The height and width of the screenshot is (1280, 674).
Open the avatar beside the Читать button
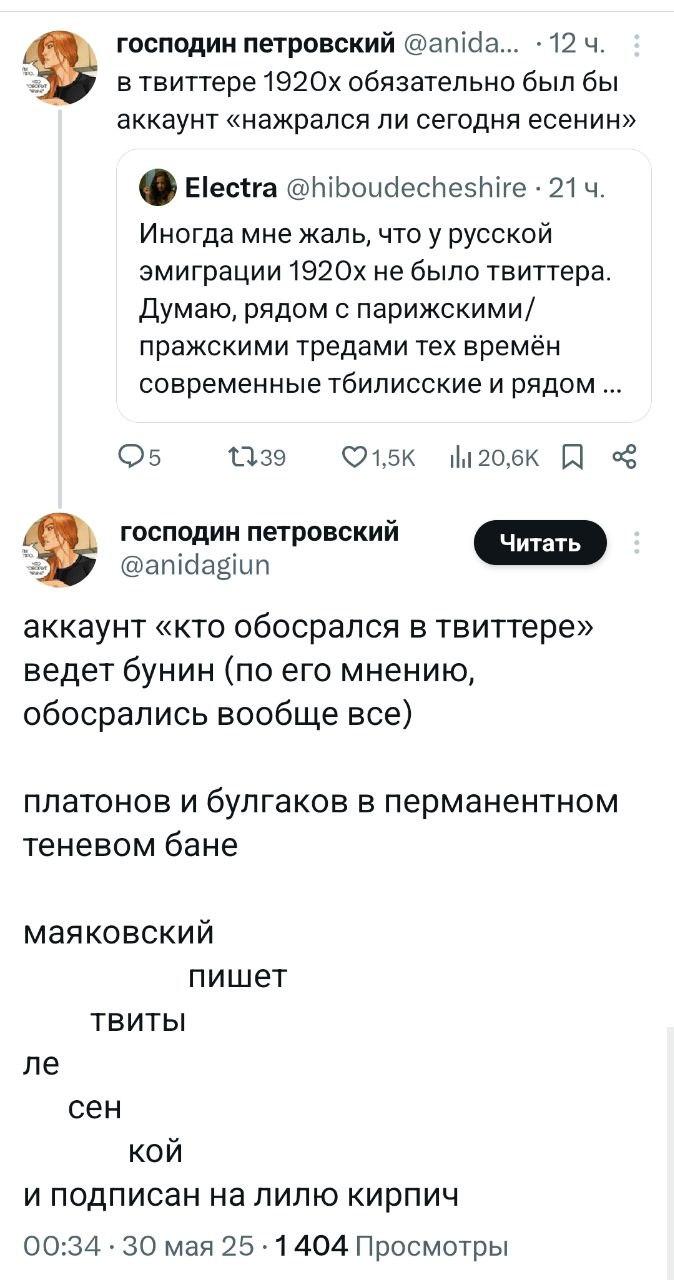click(59, 550)
